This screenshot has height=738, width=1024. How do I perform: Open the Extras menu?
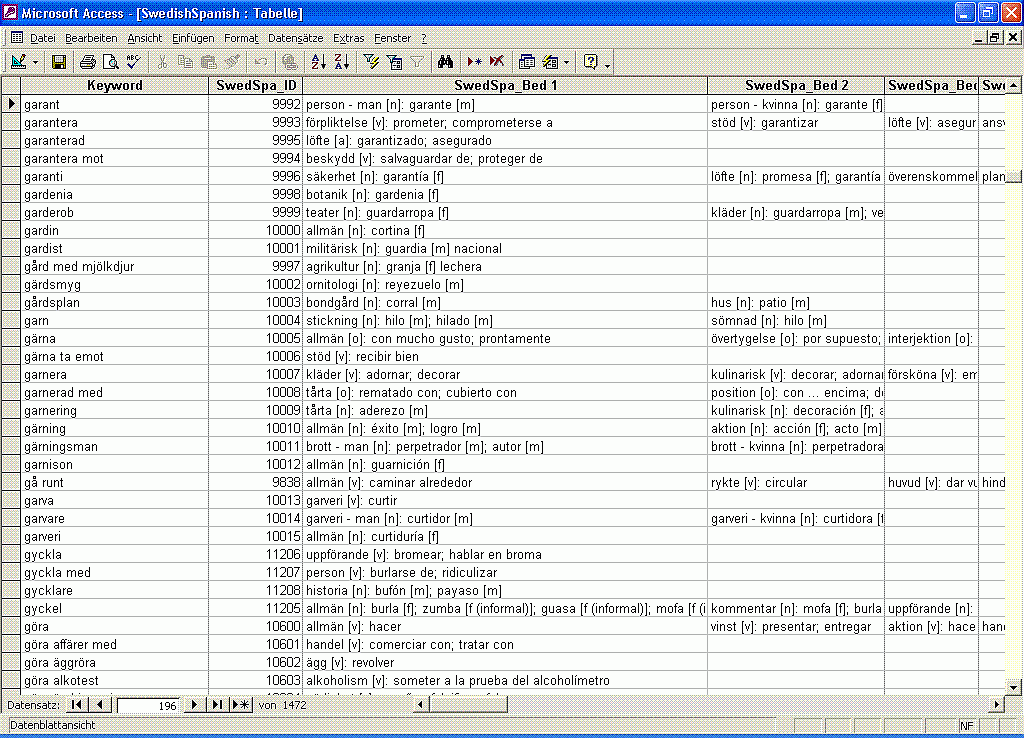coord(349,38)
